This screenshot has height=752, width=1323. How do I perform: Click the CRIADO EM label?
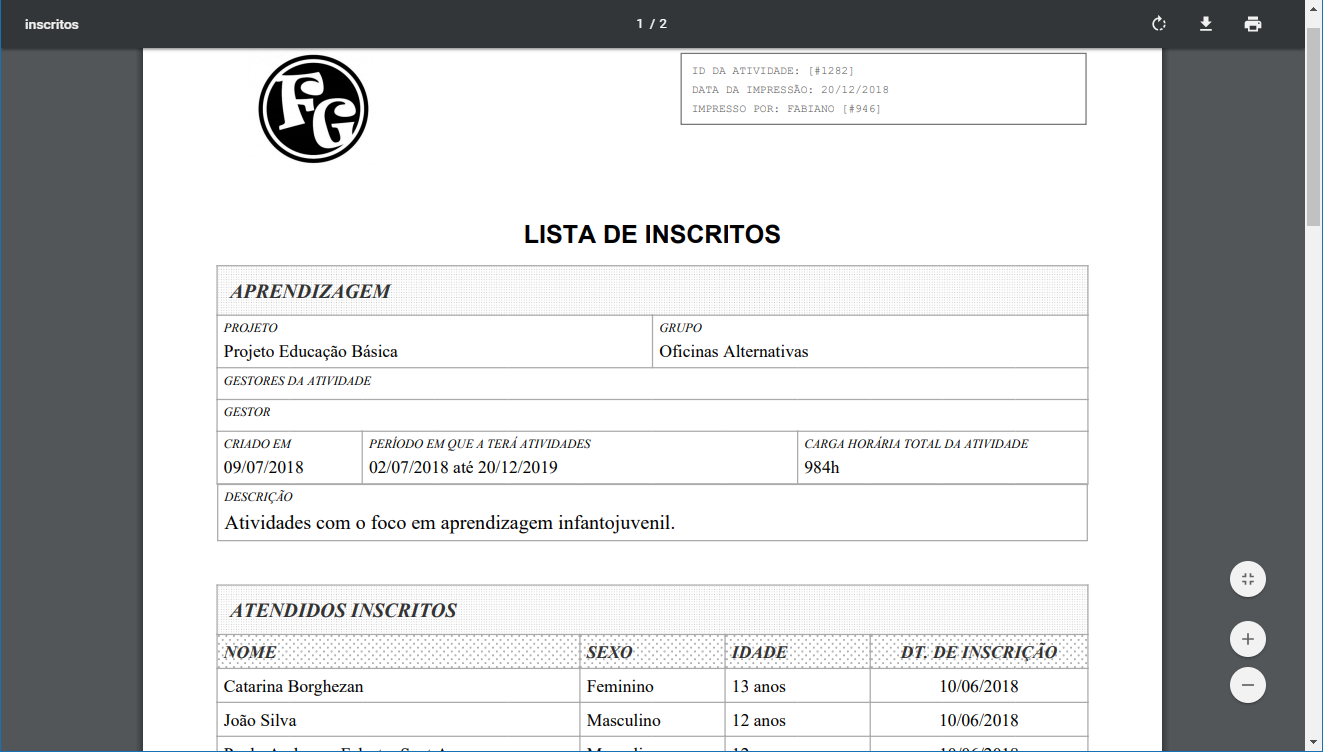pyautogui.click(x=258, y=444)
